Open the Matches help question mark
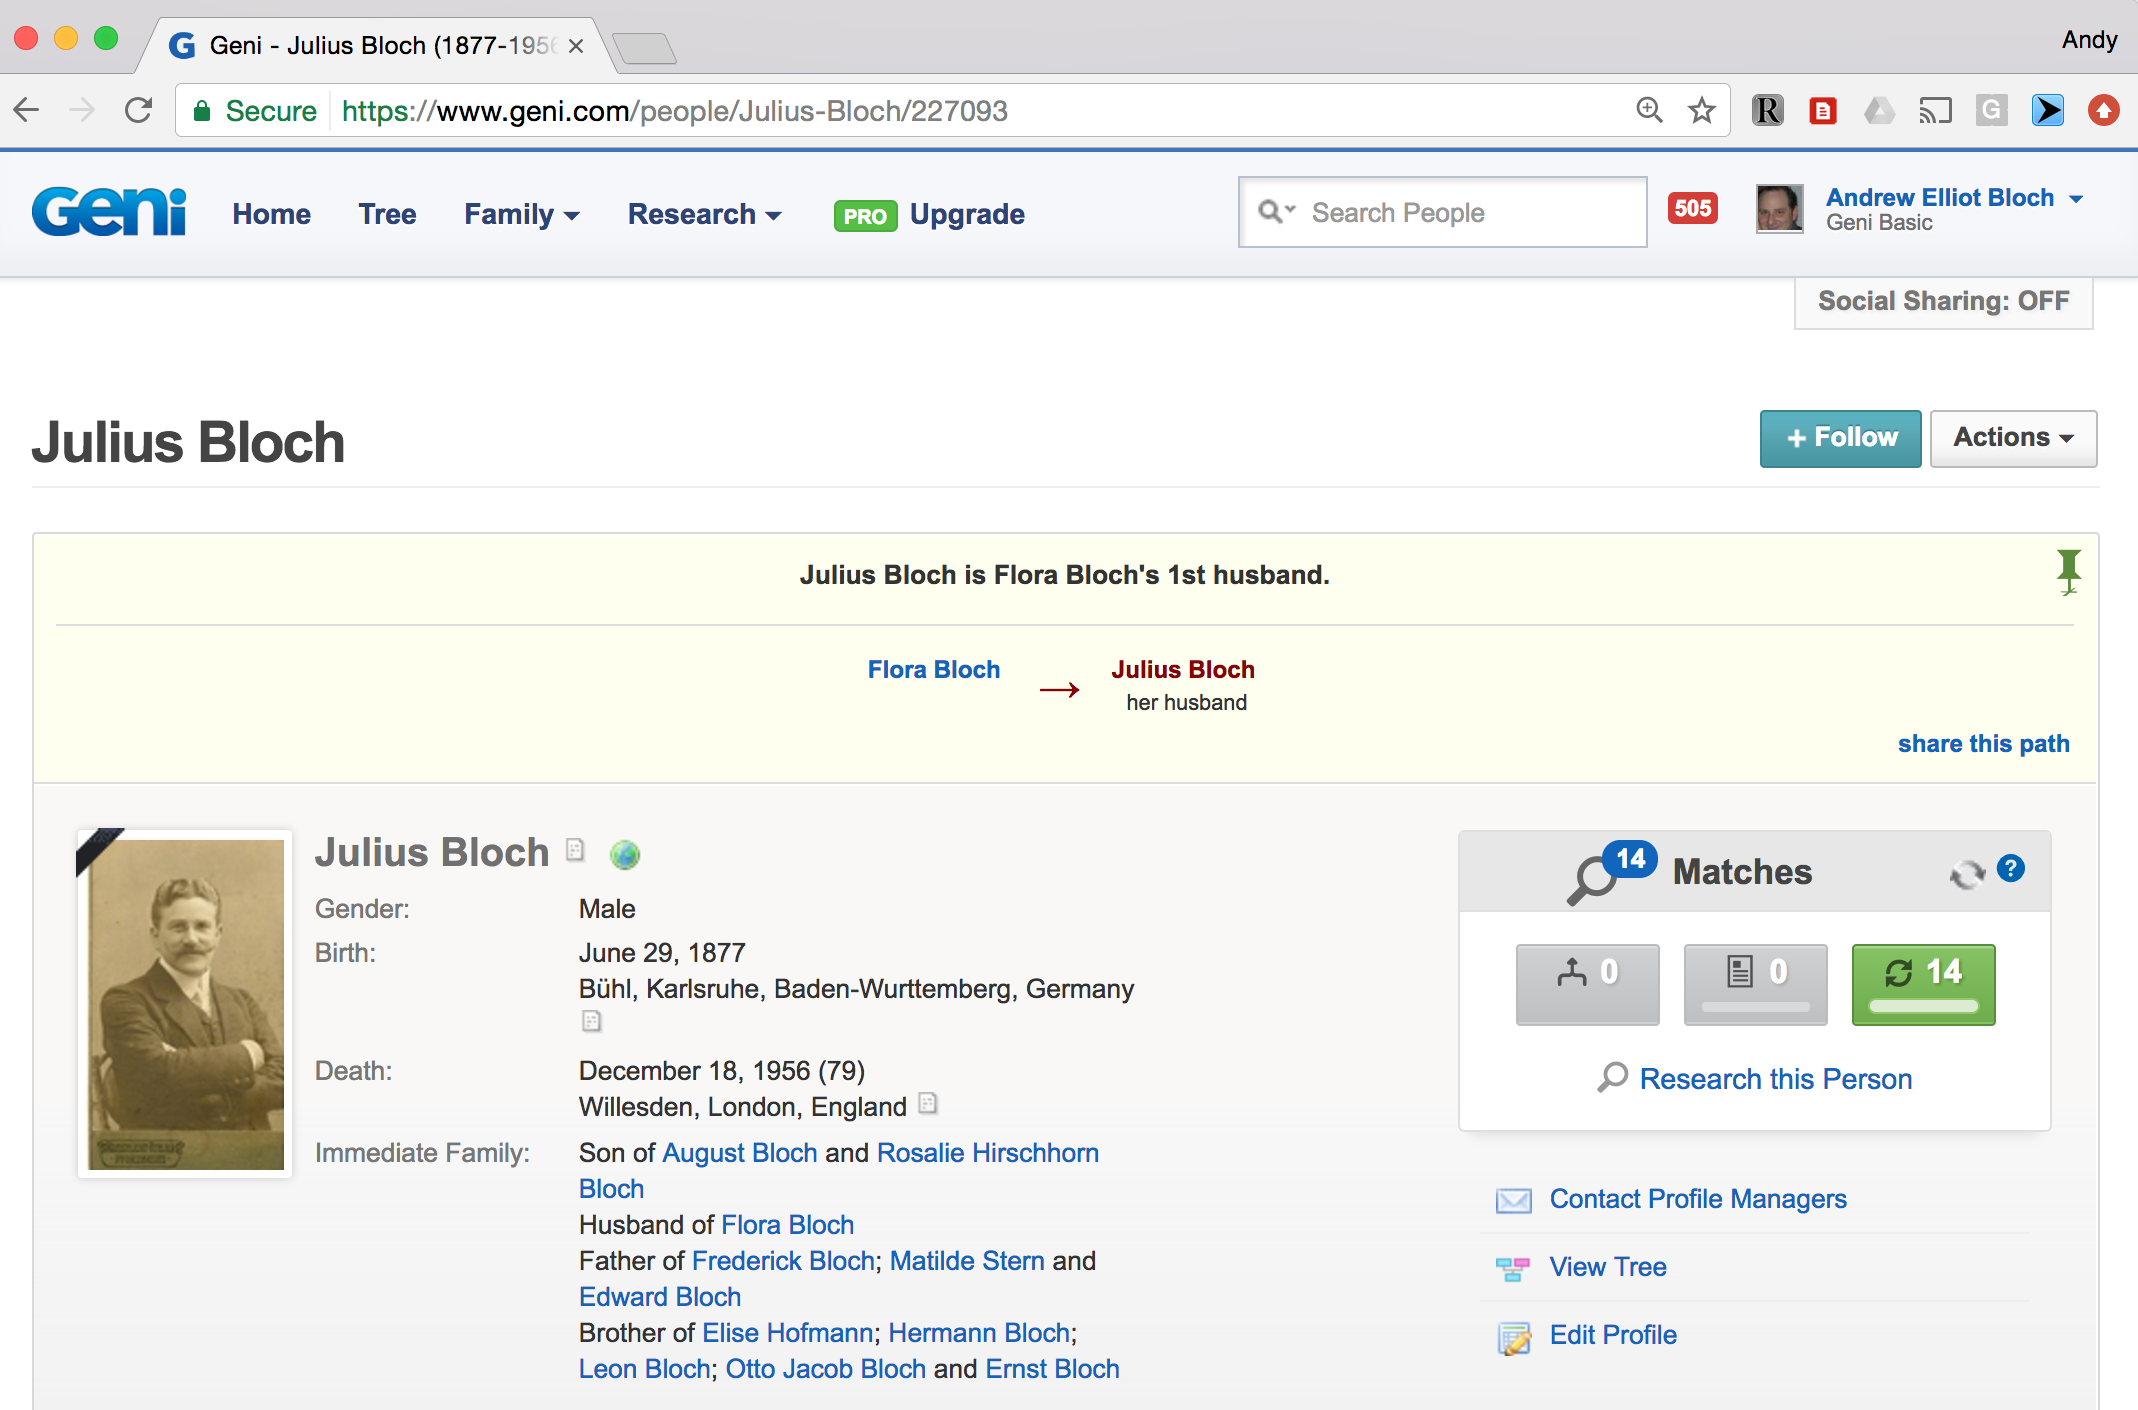This screenshot has width=2138, height=1410. click(x=2010, y=869)
